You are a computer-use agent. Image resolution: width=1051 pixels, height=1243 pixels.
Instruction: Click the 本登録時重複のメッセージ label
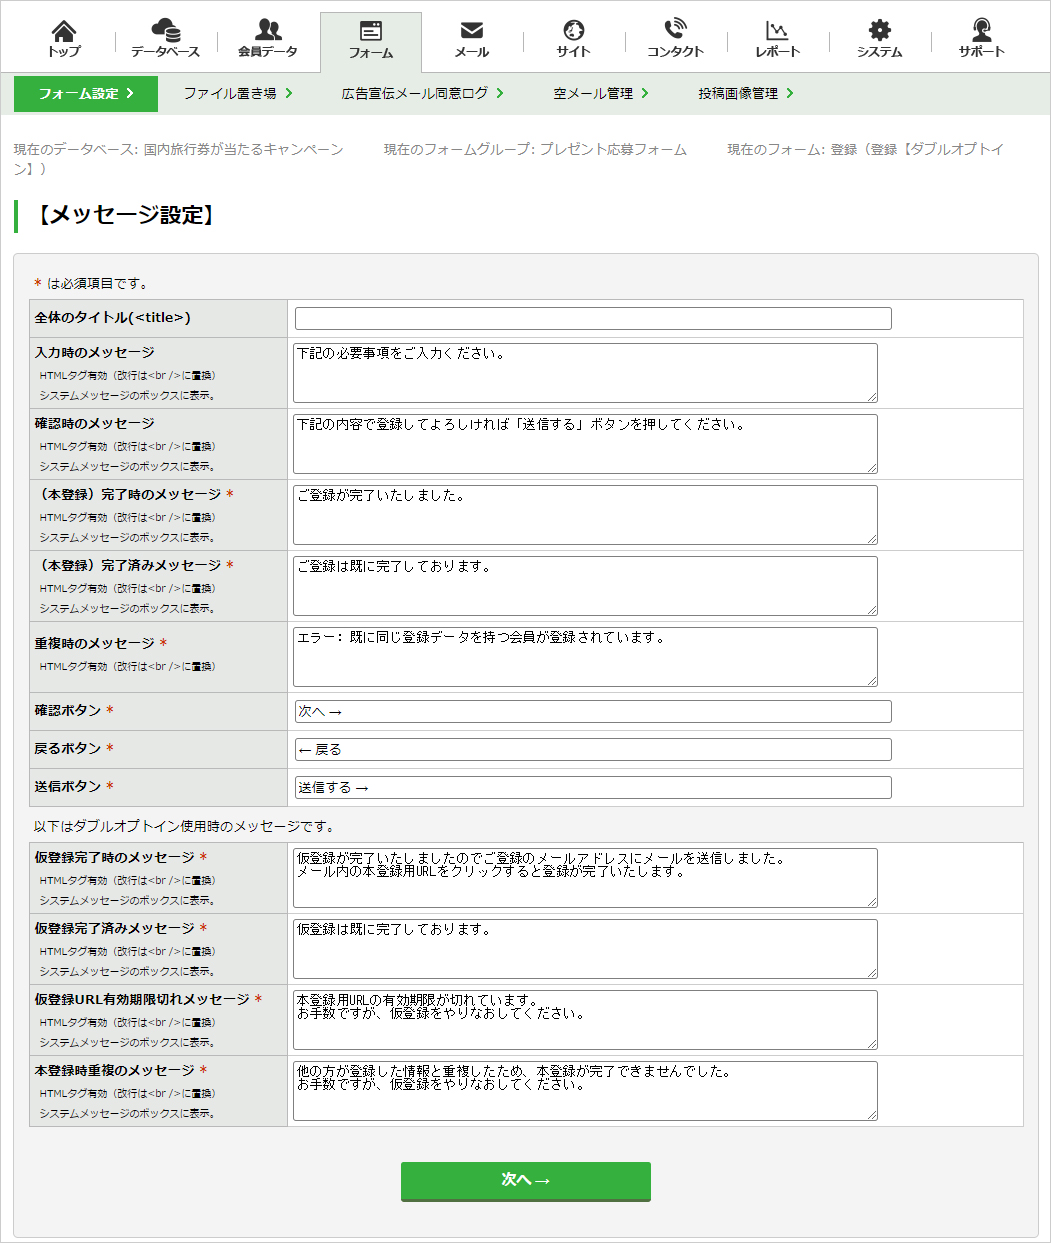[114, 1071]
